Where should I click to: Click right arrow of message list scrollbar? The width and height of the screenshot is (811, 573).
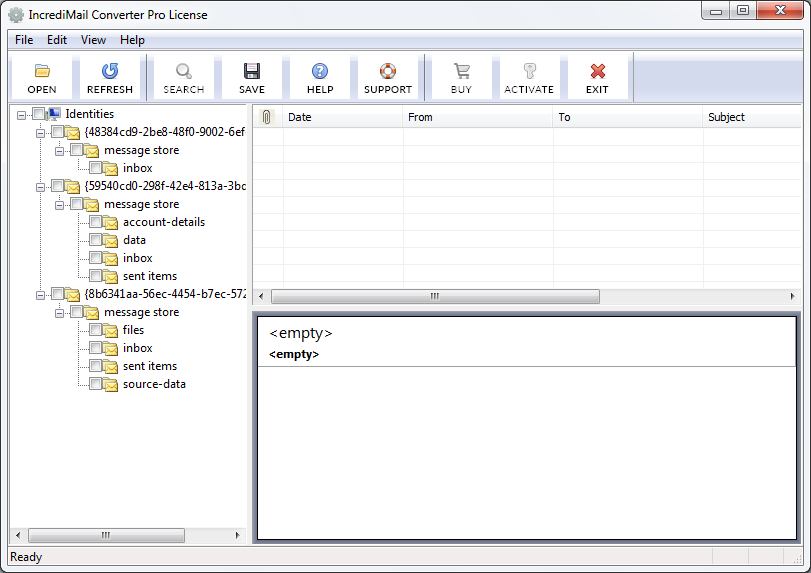pyautogui.click(x=792, y=296)
